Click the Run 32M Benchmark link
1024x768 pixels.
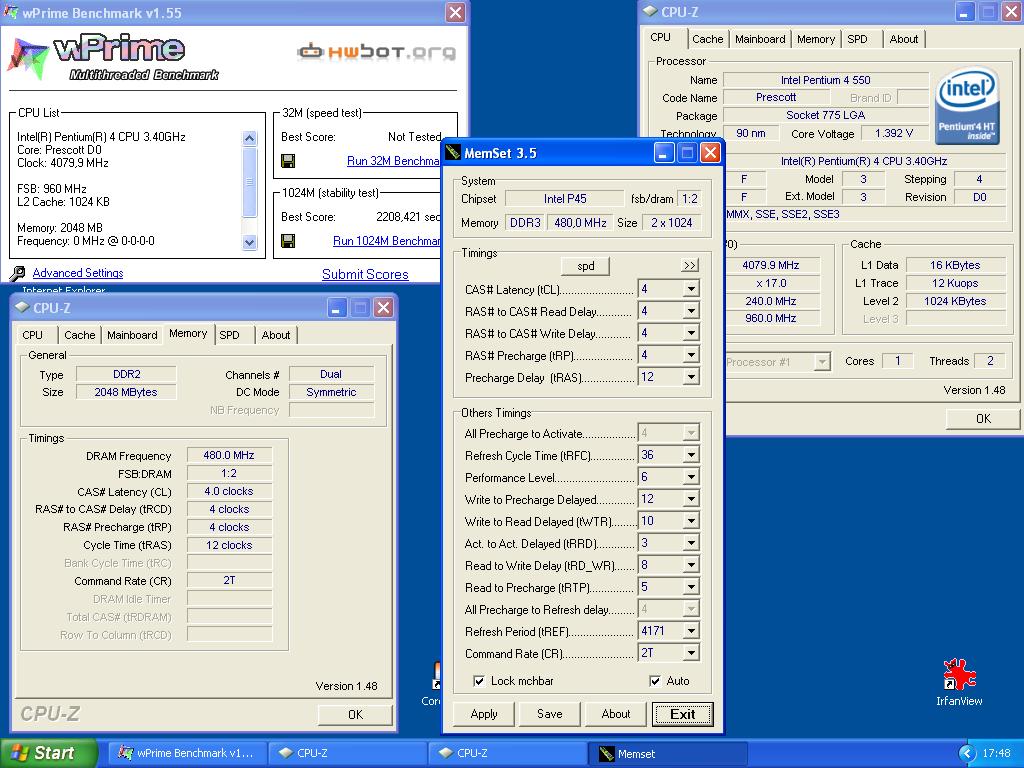click(x=393, y=161)
